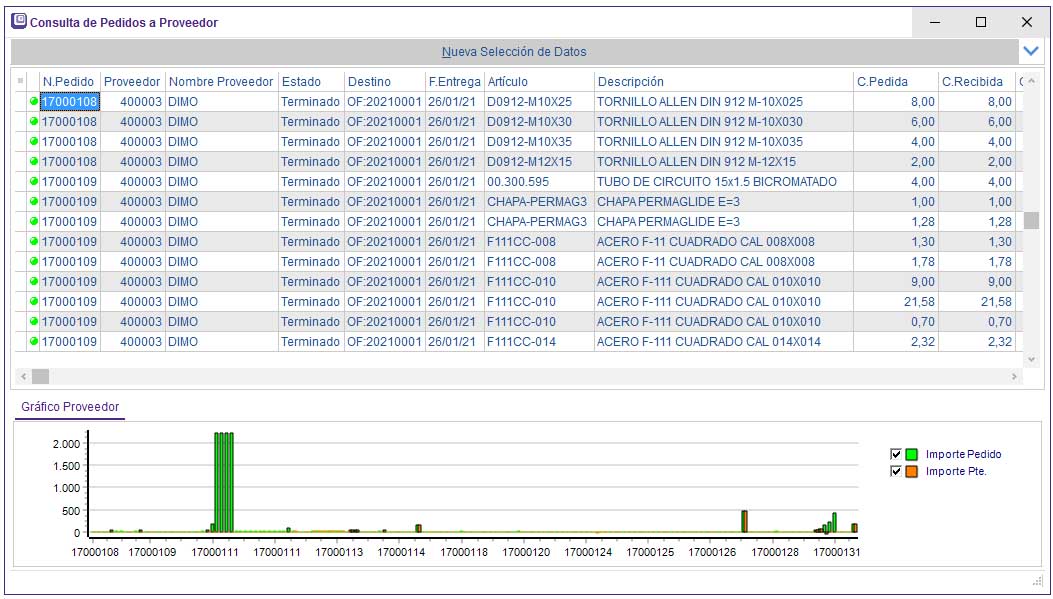This screenshot has height=599, width=1053.
Task: Click green status dot of the D0912-M10X25 row
Action: coord(34,102)
